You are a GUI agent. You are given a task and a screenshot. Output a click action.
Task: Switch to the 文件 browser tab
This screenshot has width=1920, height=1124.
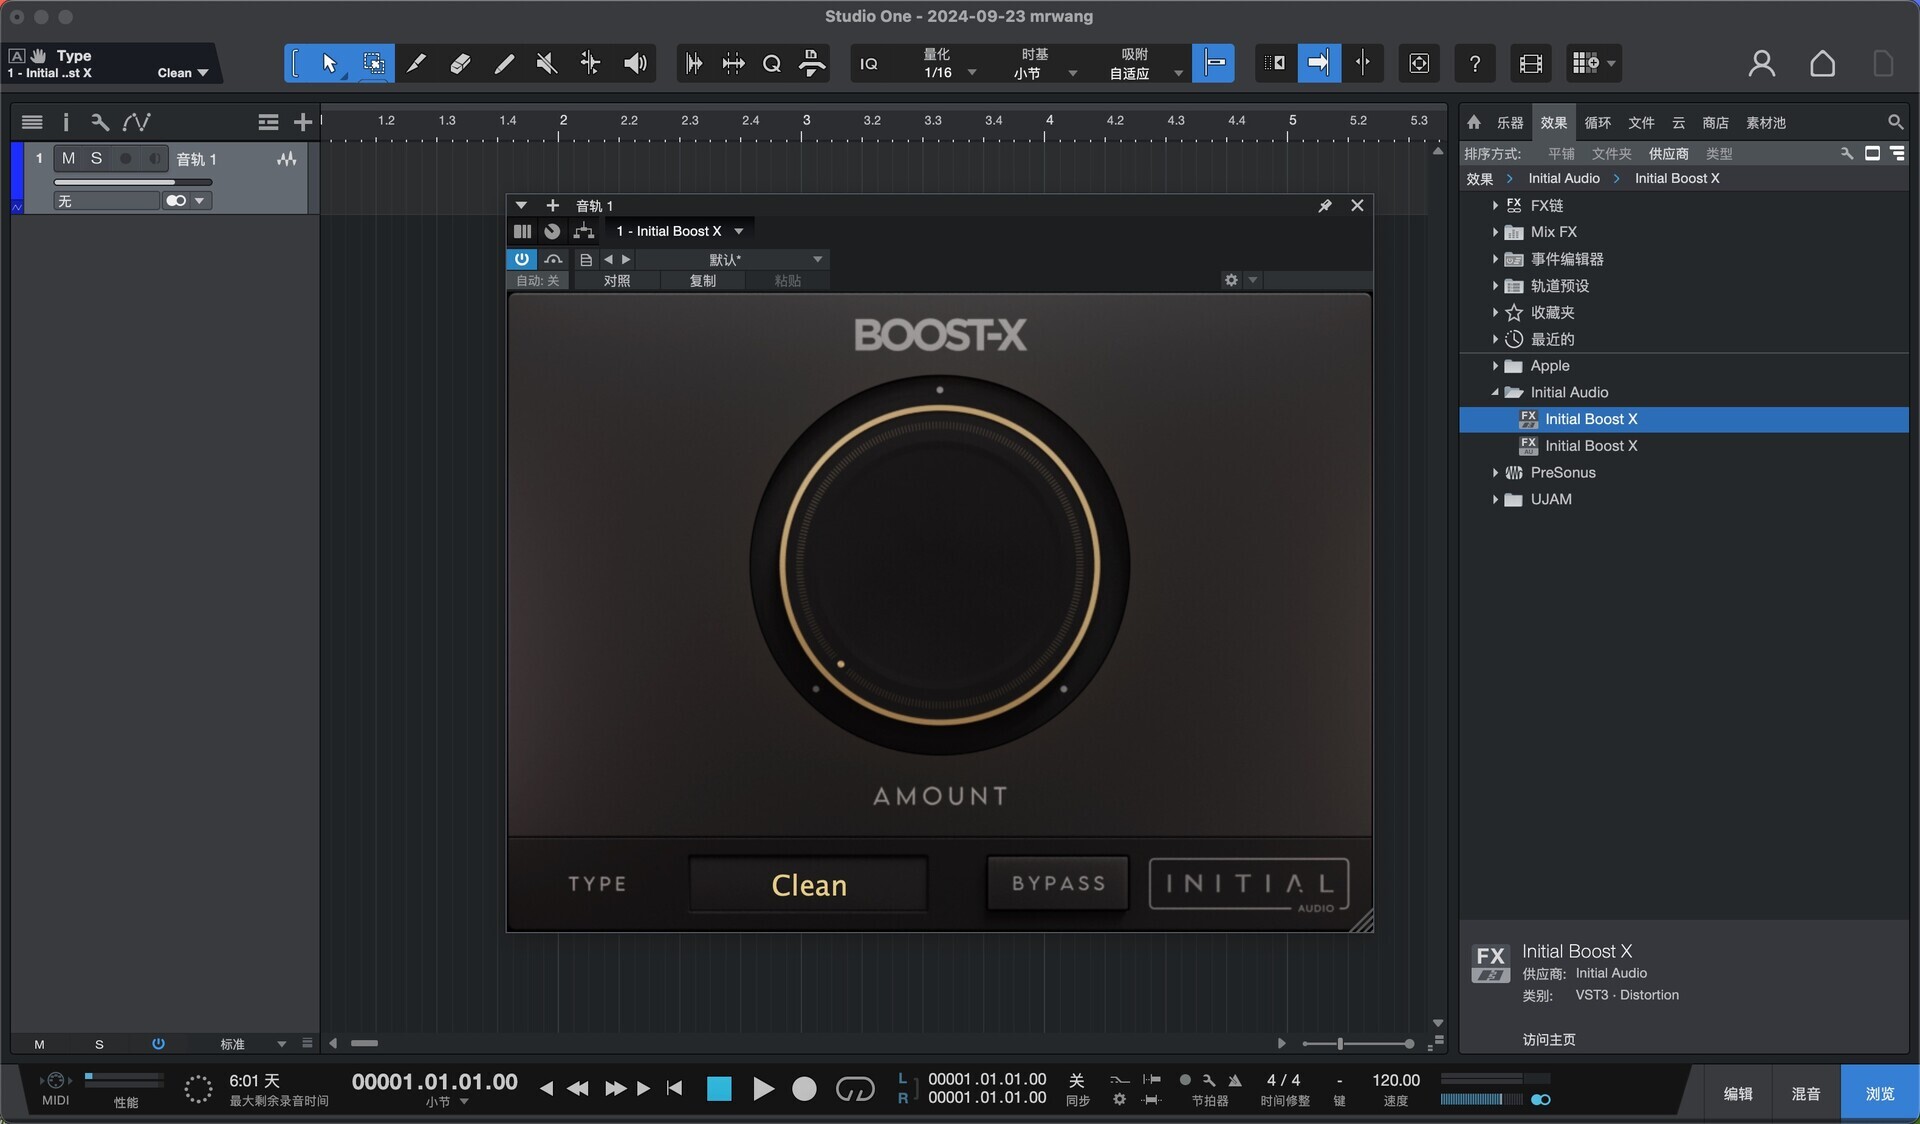pyautogui.click(x=1641, y=123)
